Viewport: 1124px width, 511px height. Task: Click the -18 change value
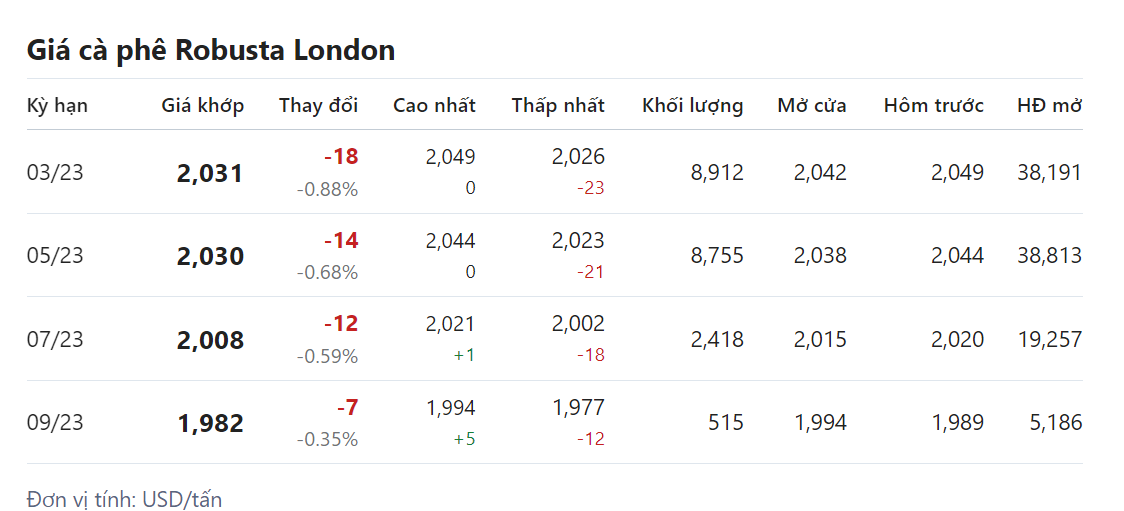pos(340,156)
